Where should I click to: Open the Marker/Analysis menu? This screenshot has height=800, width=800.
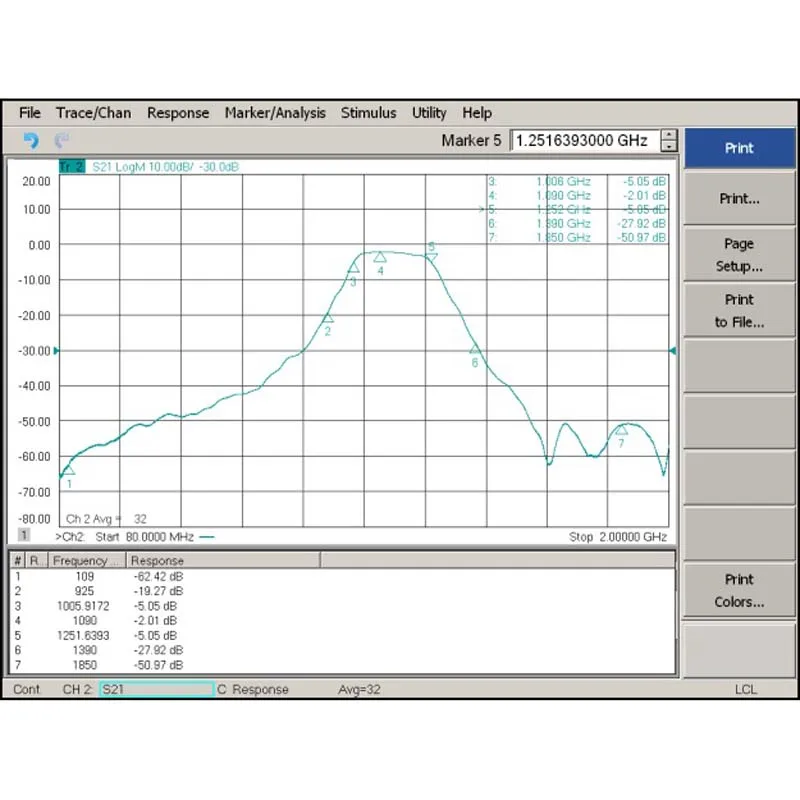click(275, 113)
